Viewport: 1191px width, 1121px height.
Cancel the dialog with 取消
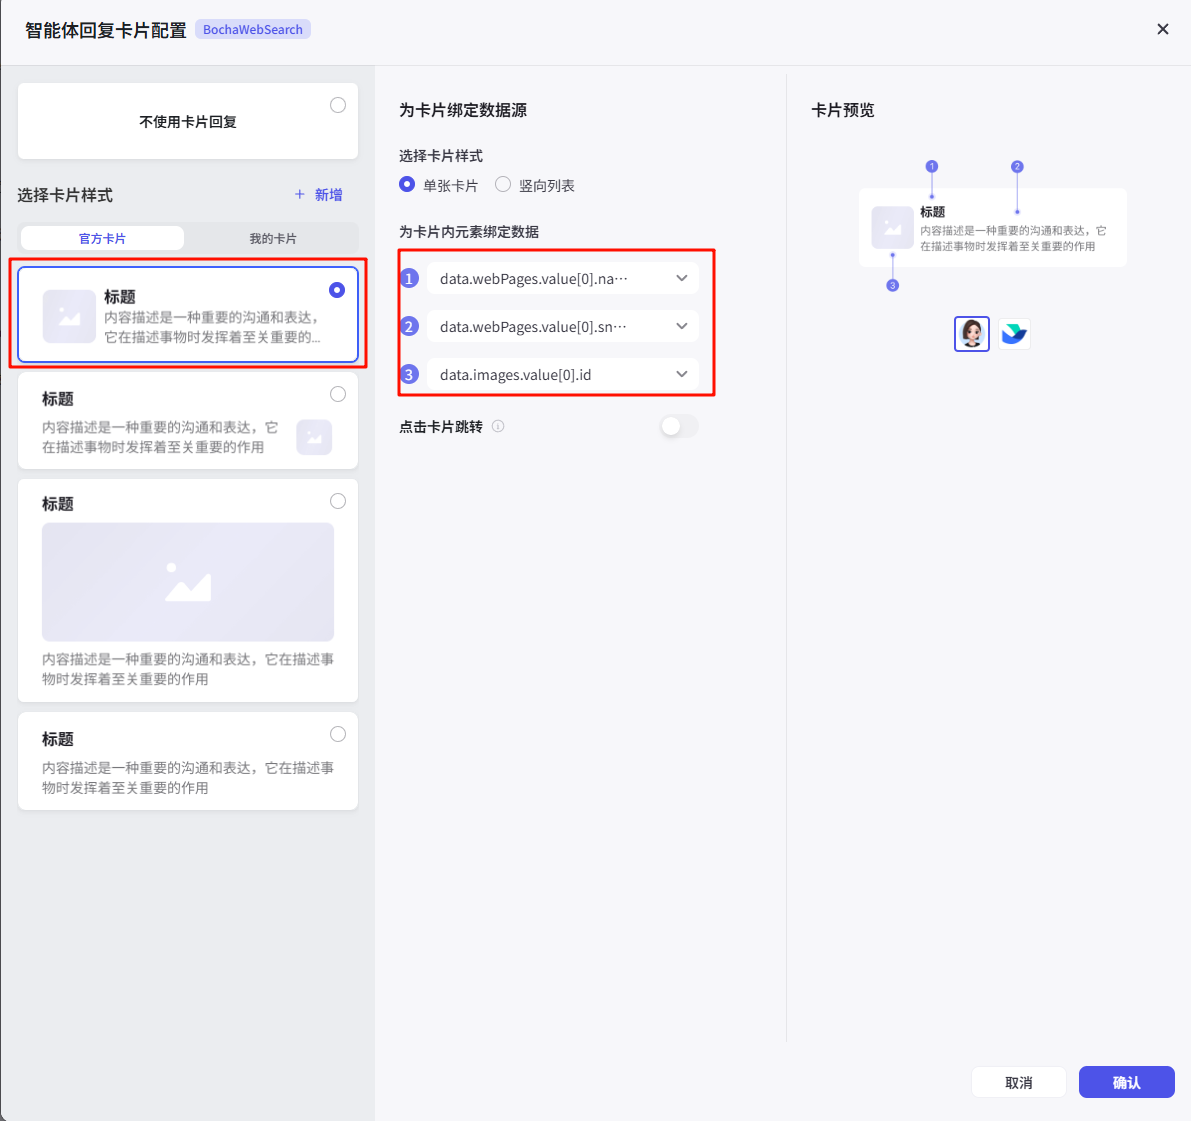pos(1018,1082)
